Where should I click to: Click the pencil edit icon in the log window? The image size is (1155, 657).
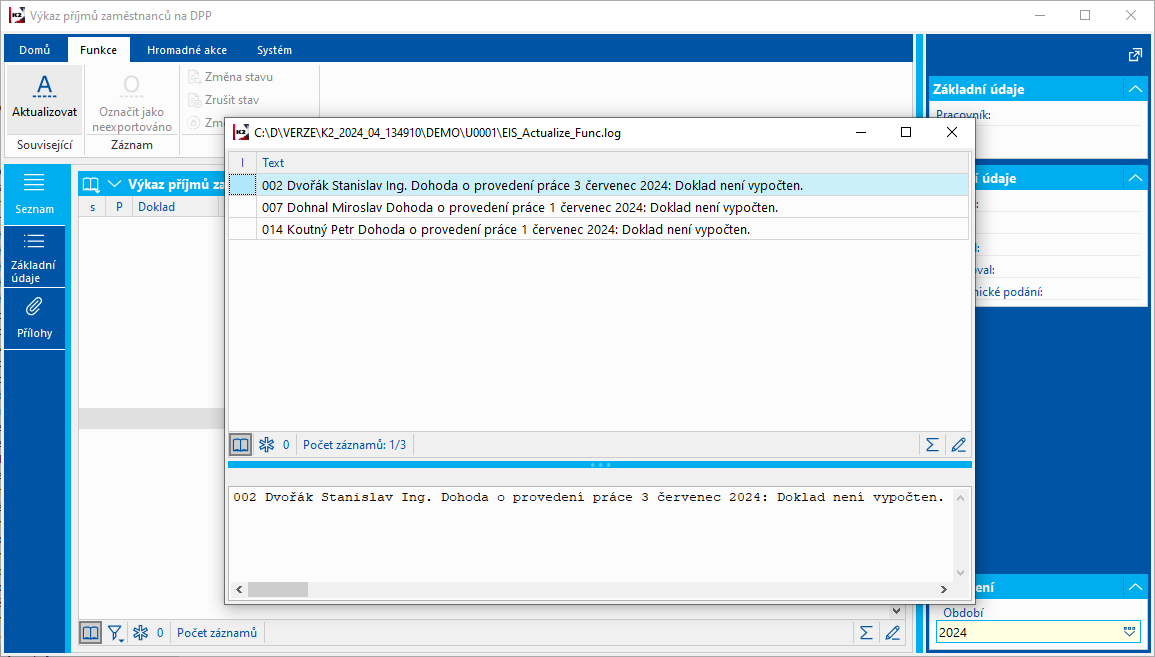pos(958,444)
